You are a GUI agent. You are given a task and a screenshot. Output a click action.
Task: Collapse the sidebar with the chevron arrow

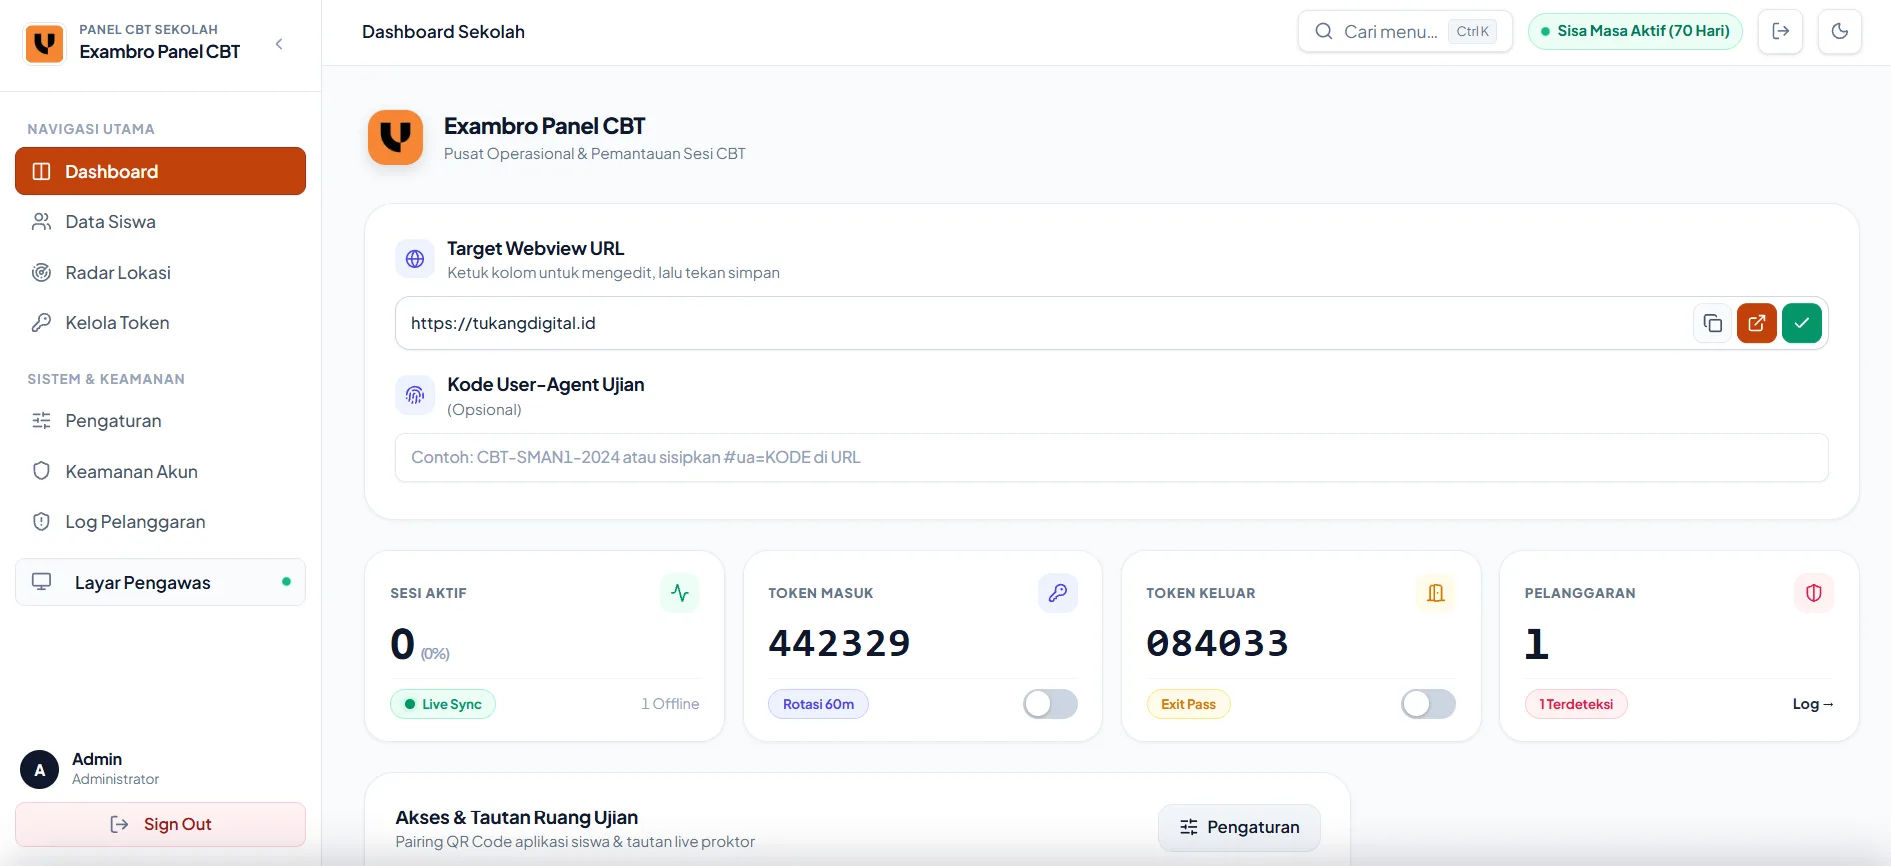[x=279, y=44]
